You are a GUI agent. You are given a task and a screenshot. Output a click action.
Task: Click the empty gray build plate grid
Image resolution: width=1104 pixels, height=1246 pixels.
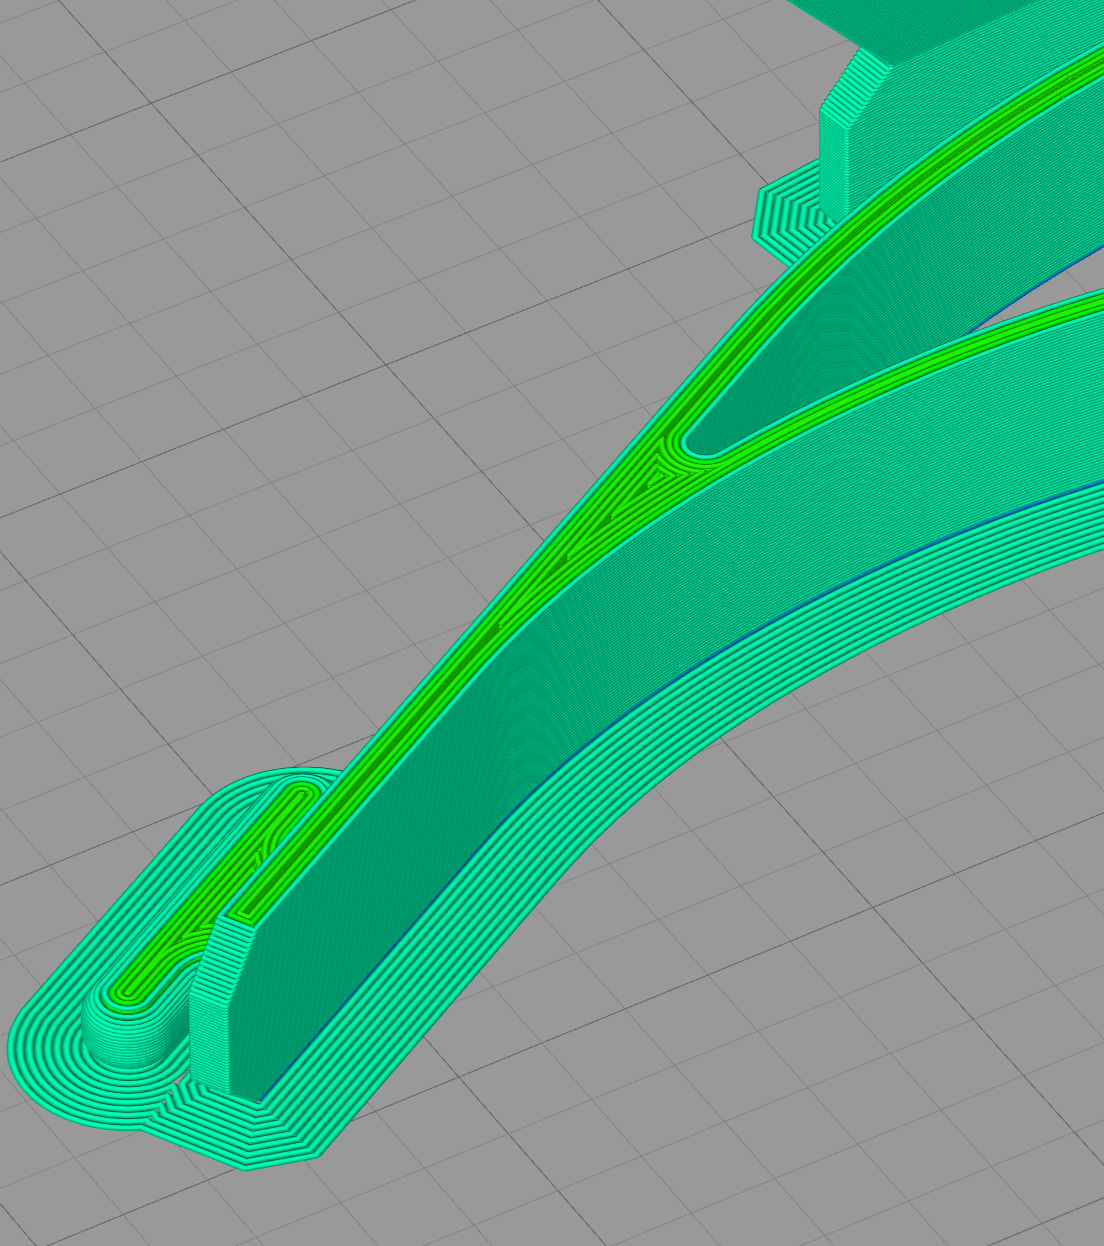tap(300, 300)
